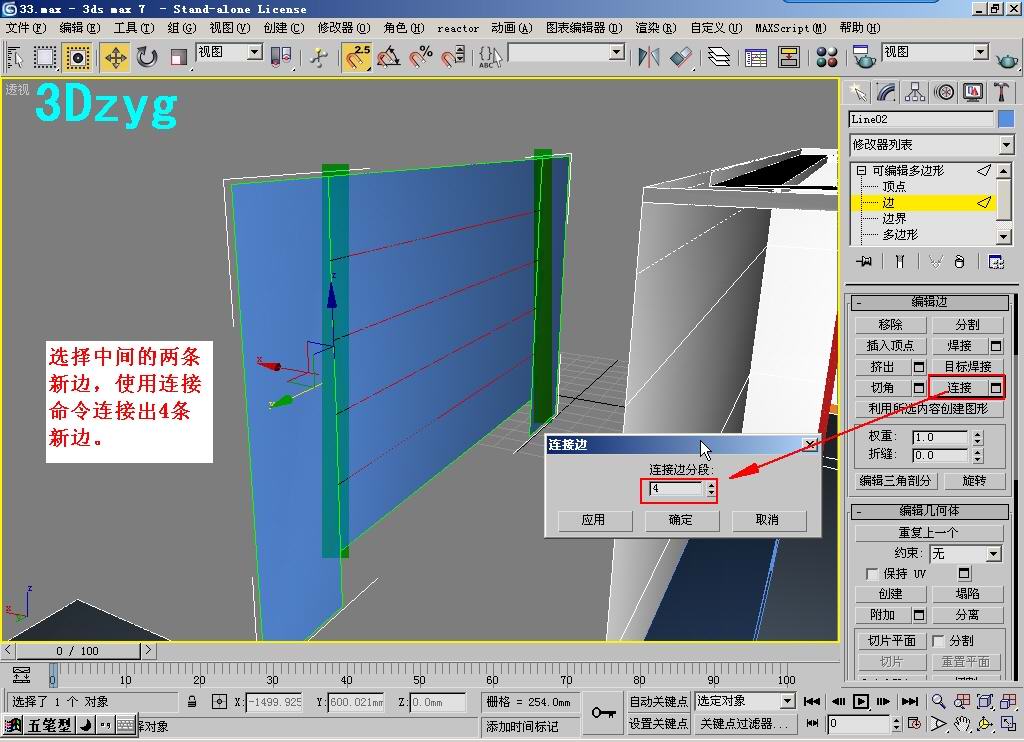Tick the 分割 checkbox beside 切片平面
Screen dimensions: 1024x742
tap(938, 641)
